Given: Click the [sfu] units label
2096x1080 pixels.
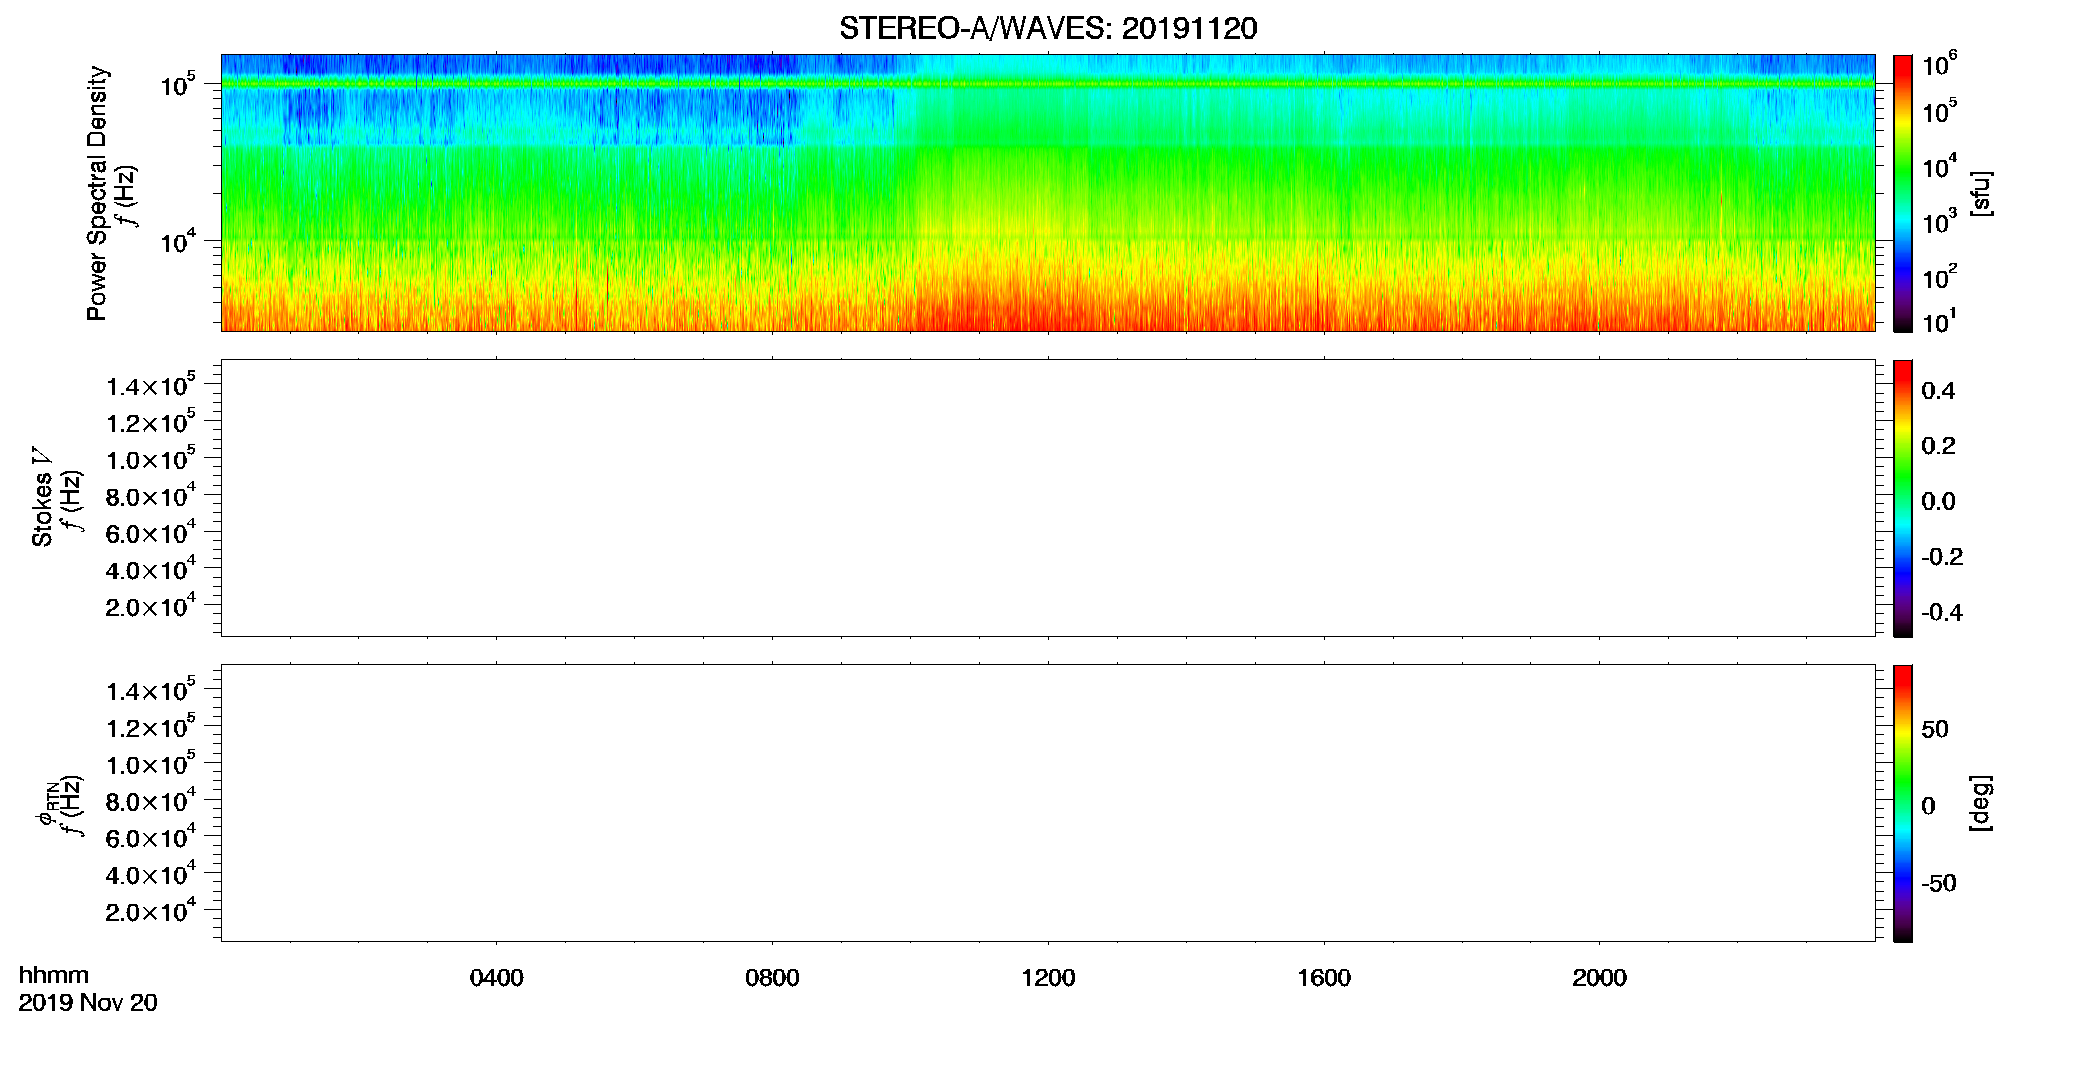Looking at the screenshot, I should coord(1980,193).
